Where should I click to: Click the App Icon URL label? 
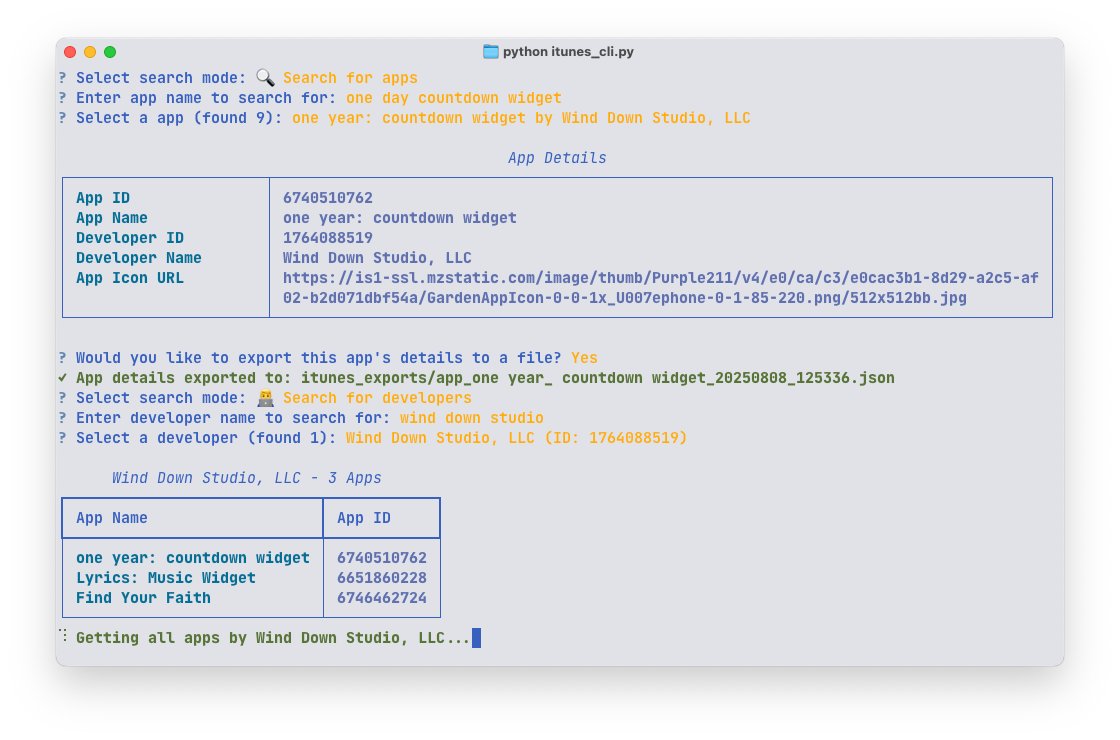click(x=130, y=278)
